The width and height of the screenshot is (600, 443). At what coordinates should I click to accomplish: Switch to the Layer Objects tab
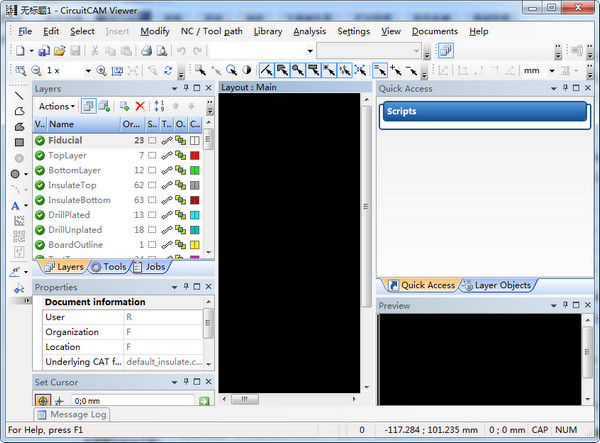point(497,285)
